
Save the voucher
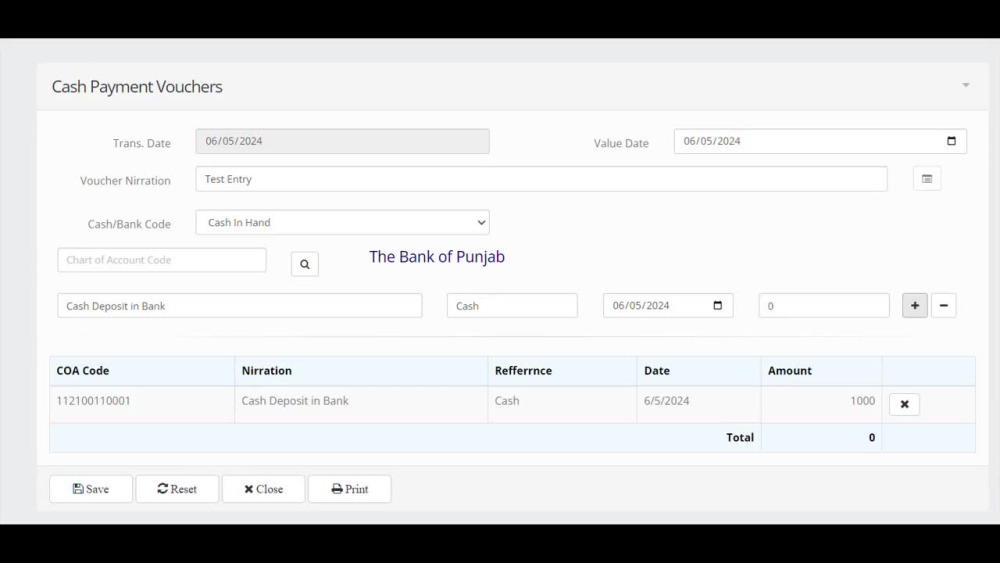(x=91, y=489)
